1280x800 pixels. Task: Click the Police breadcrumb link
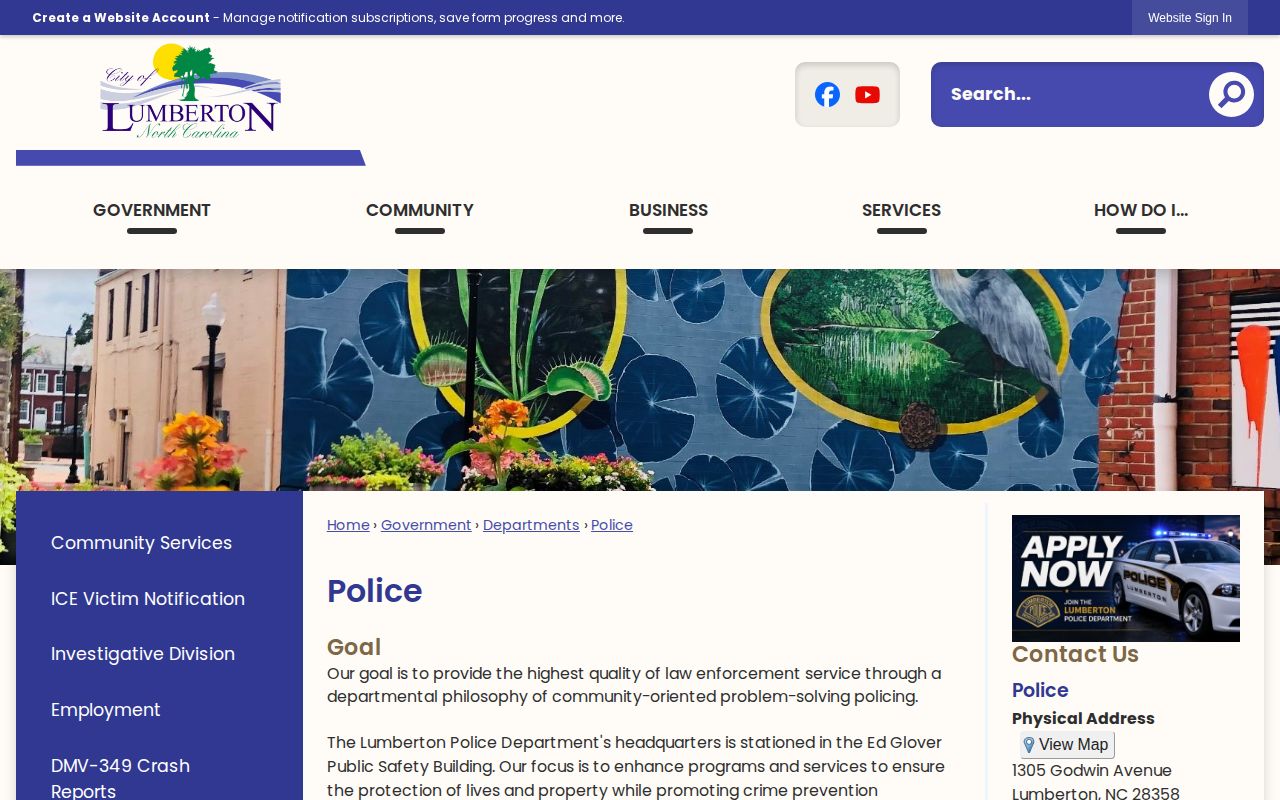click(612, 525)
